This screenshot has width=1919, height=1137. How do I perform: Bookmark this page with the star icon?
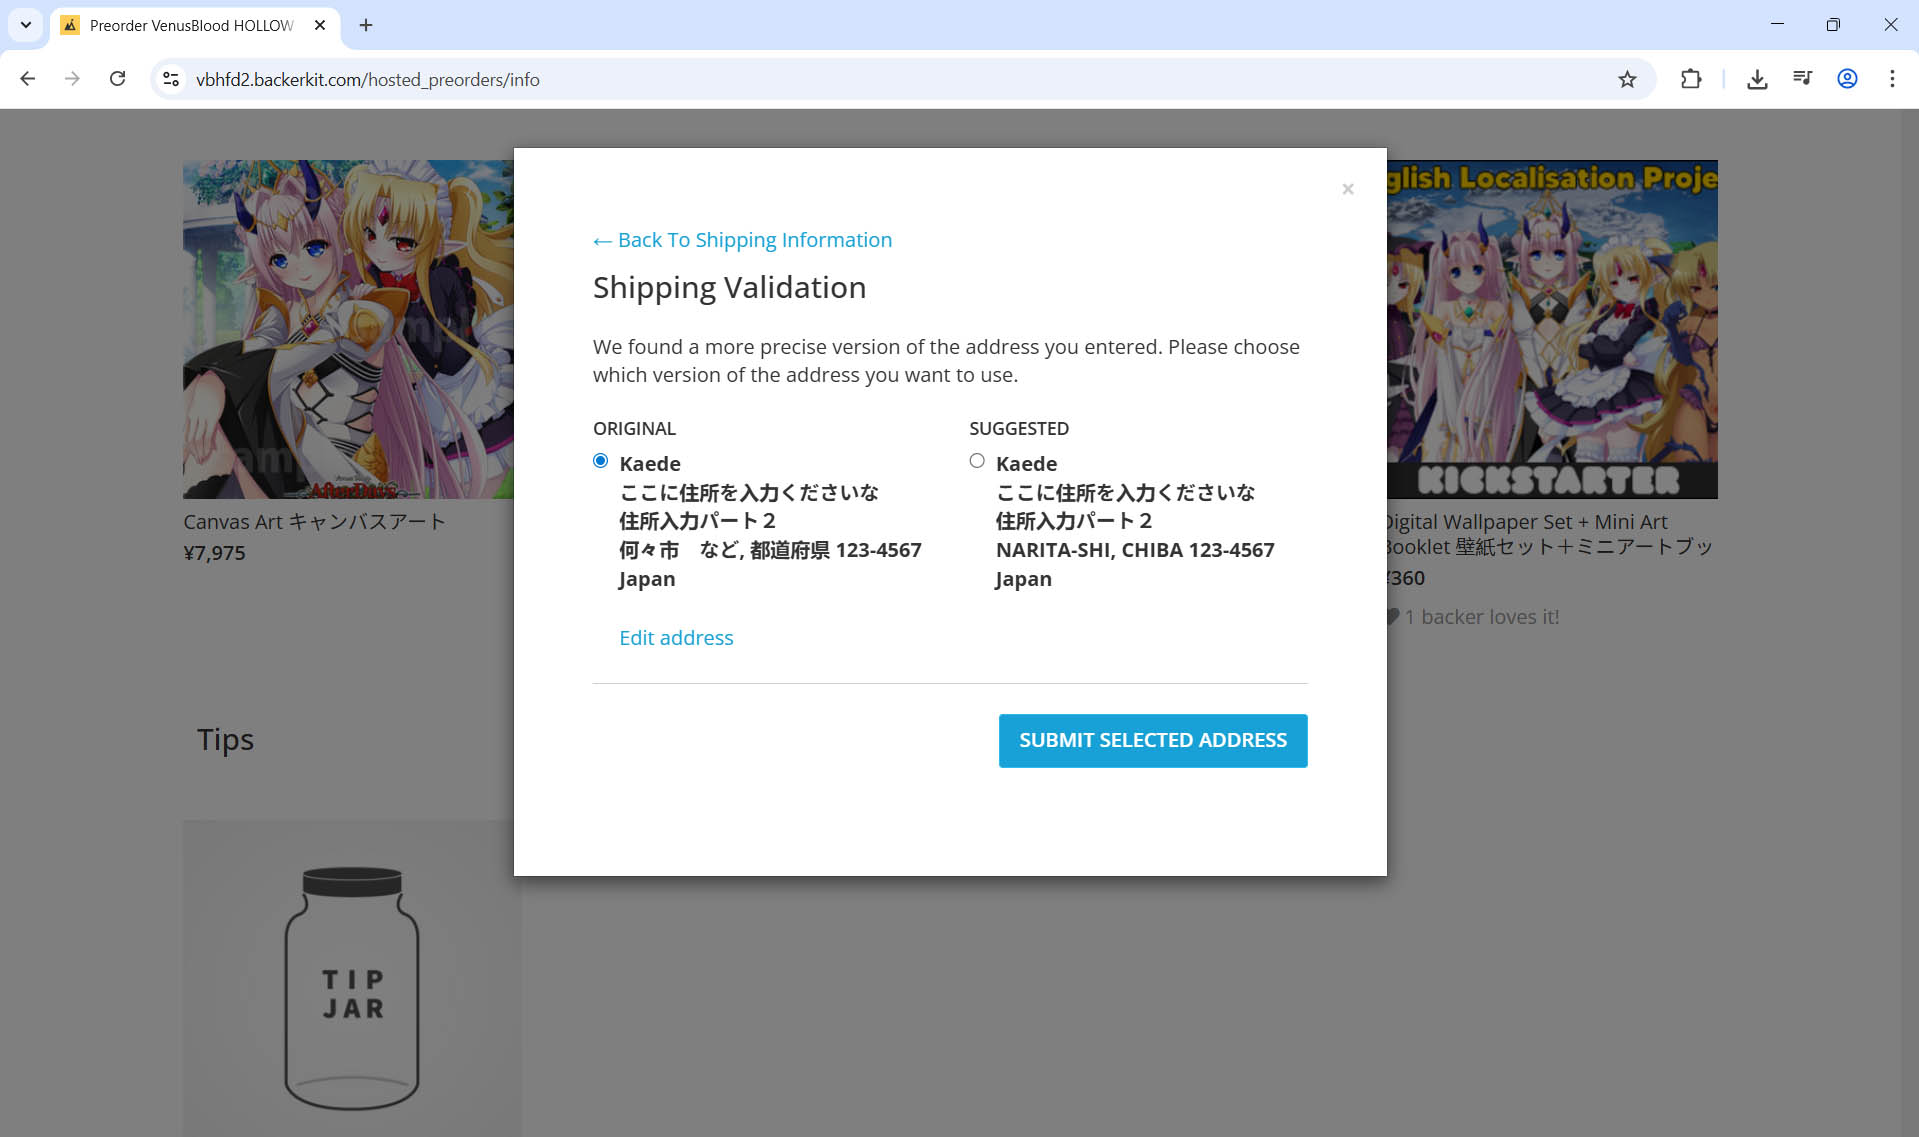click(x=1627, y=80)
